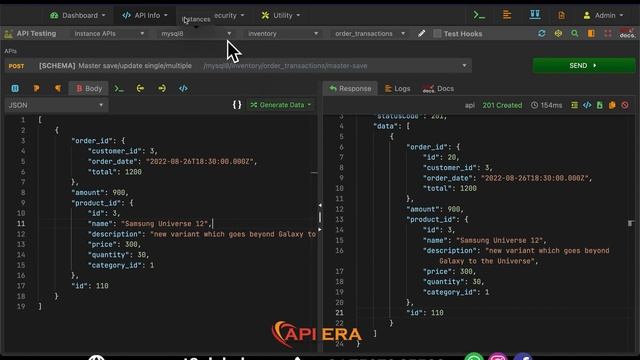
Task: Click the blue refresh icon in API Testing bar
Action: click(542, 33)
